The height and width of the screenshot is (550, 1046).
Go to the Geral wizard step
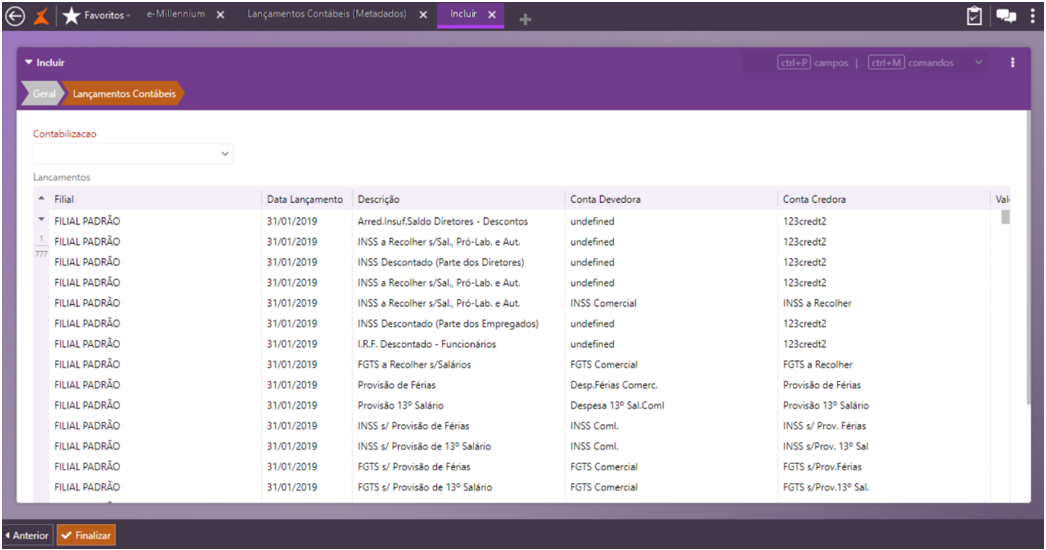pos(44,94)
